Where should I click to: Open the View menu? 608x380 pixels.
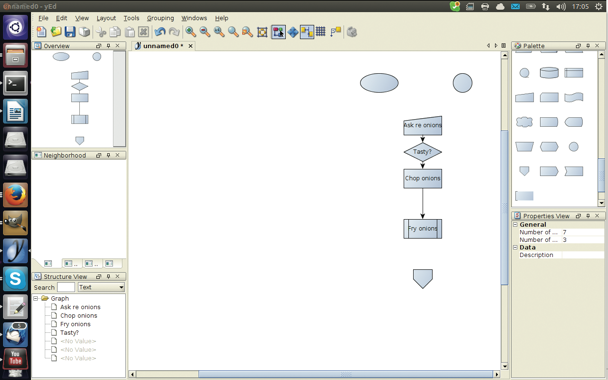coord(82,18)
